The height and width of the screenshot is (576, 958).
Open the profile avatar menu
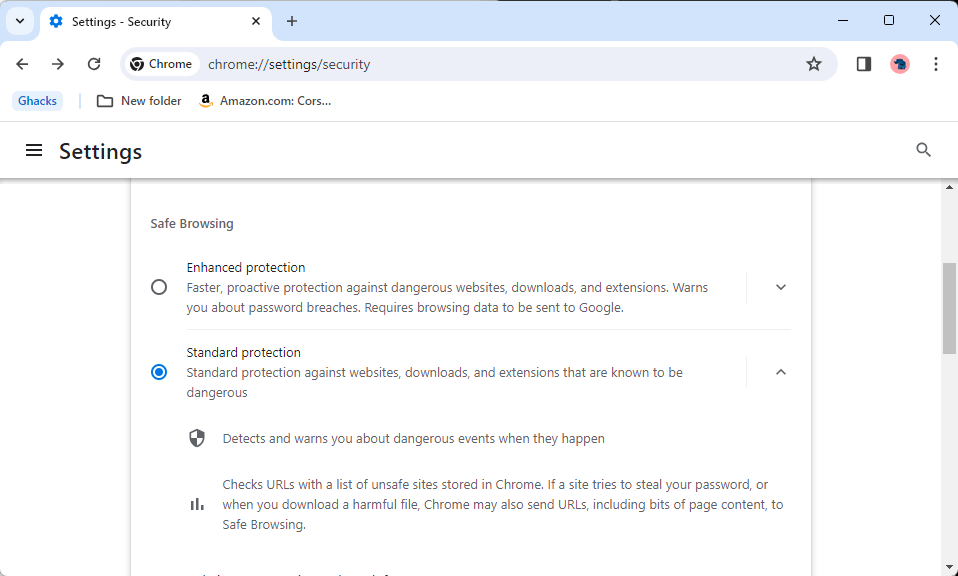coord(899,64)
